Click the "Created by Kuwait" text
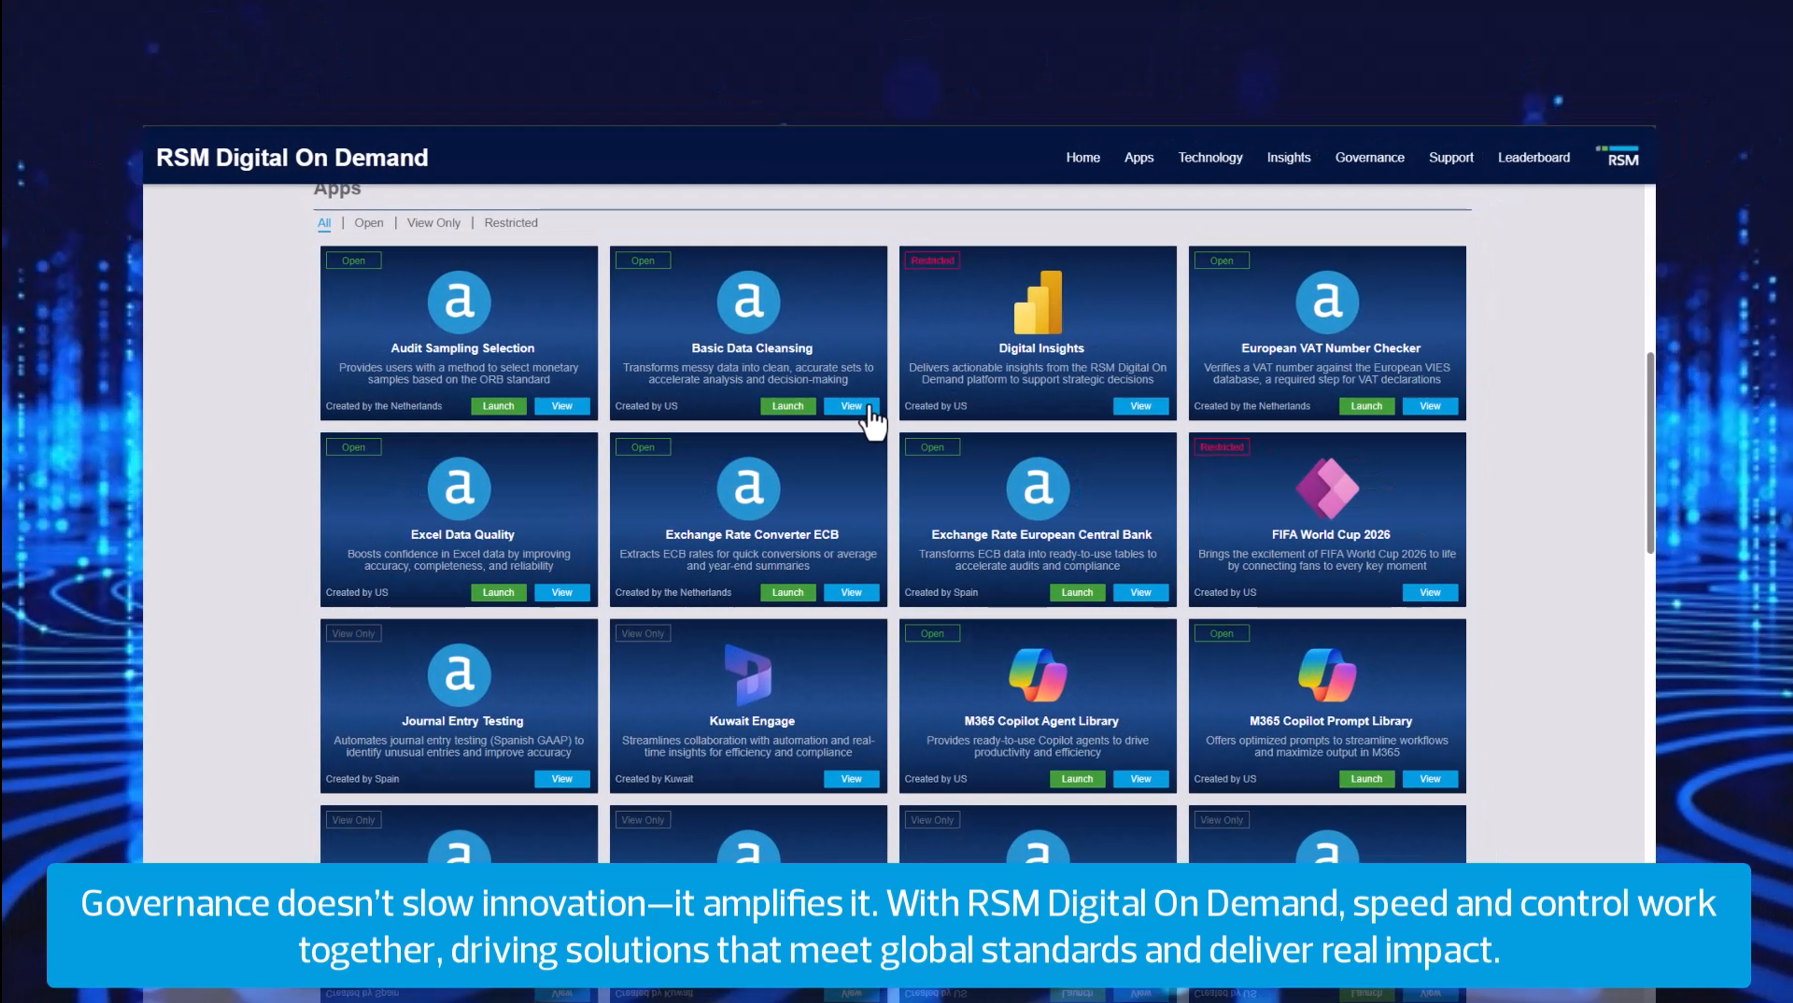This screenshot has height=1003, width=1793. click(x=654, y=779)
